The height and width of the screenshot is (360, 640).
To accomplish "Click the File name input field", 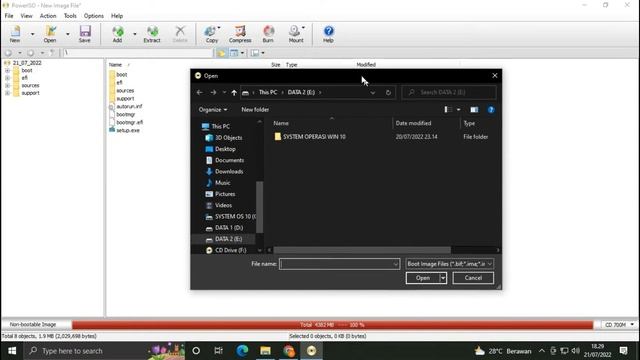I will [339, 264].
